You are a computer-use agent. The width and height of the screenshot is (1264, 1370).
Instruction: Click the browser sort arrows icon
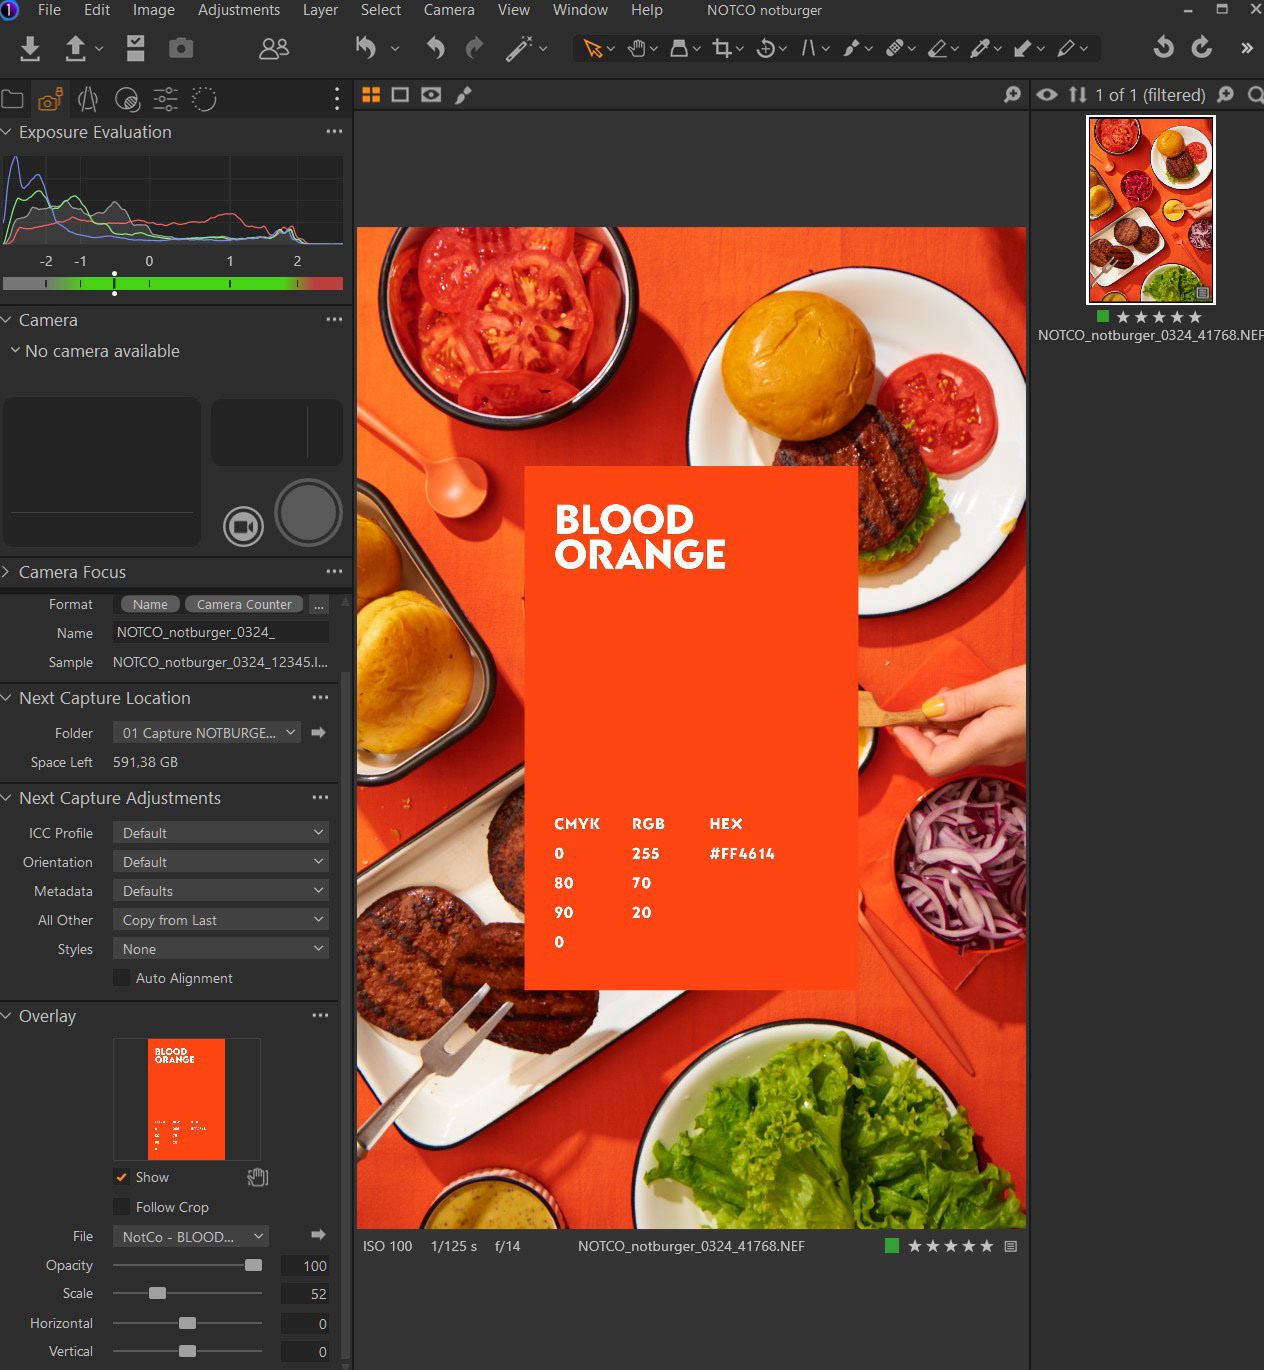tap(1077, 95)
